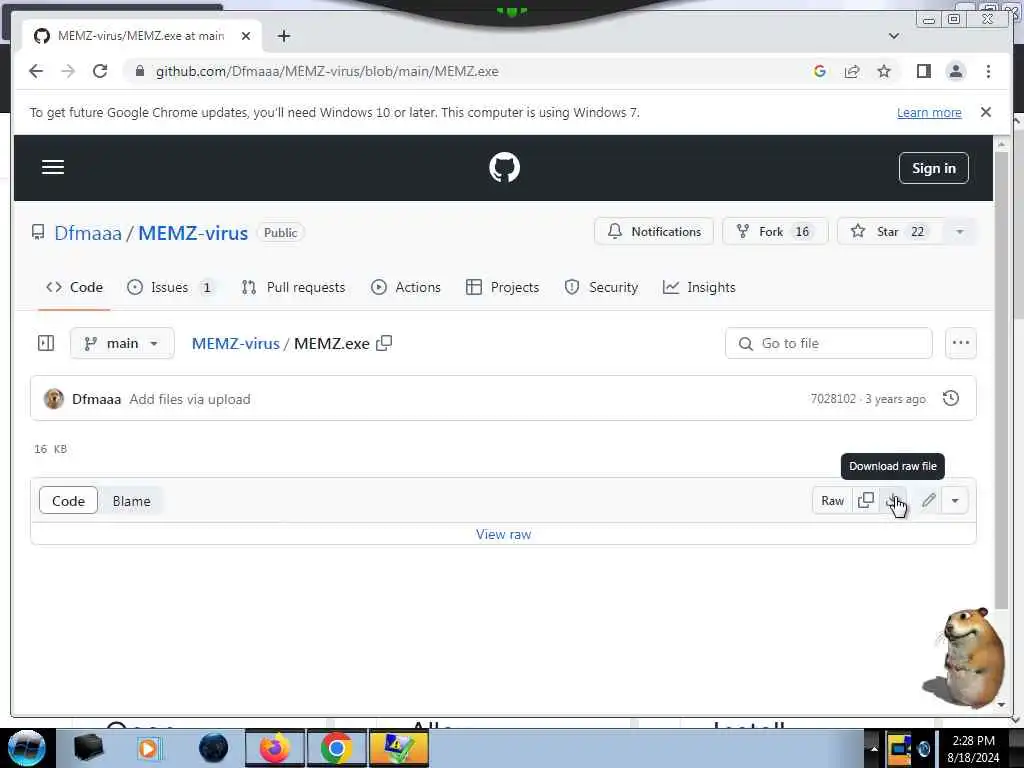
Task: Open the Add files via upload commit message
Action: (190, 399)
